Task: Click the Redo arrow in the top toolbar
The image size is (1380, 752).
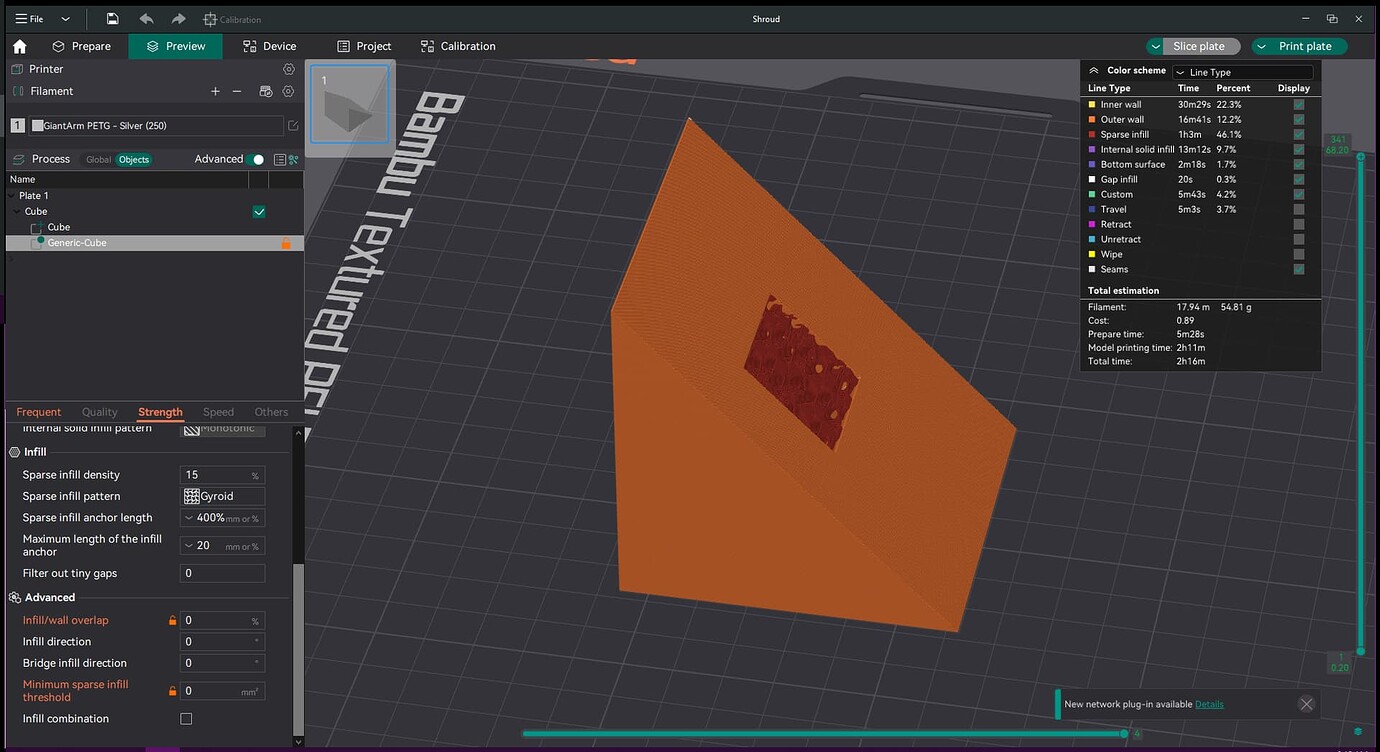Action: coord(178,19)
